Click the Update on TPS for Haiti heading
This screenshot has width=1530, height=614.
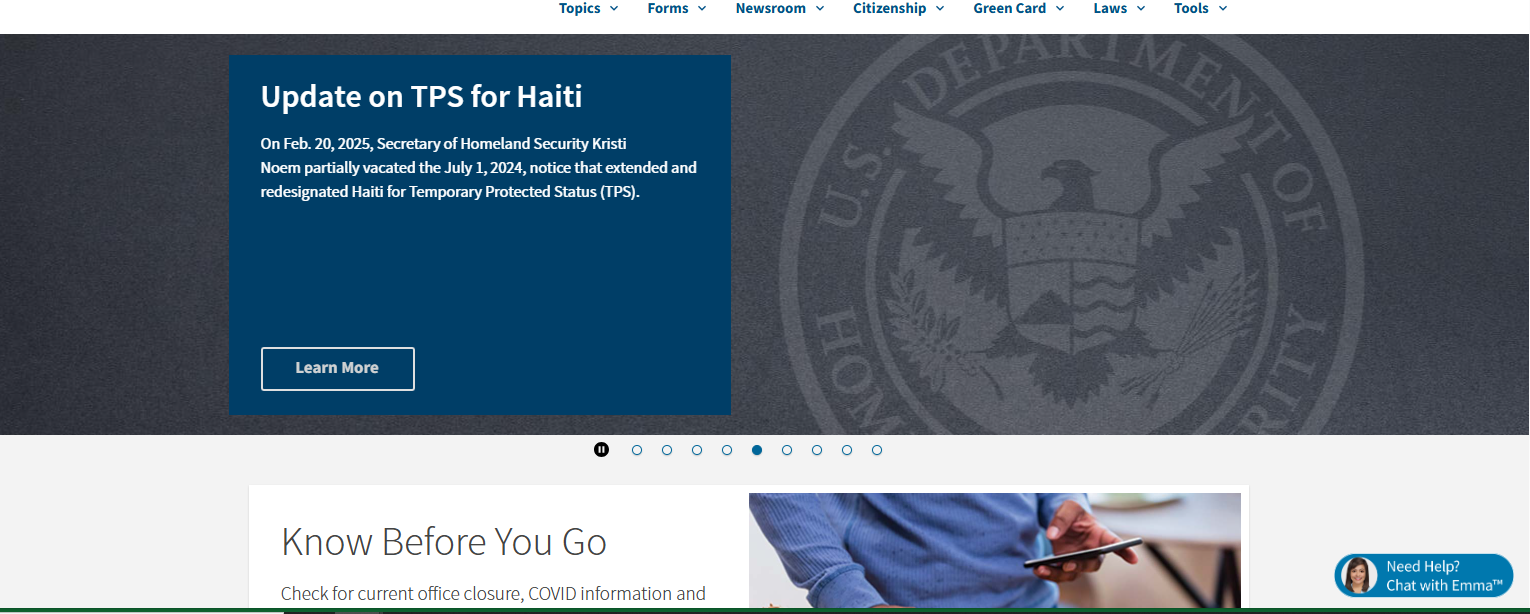[x=421, y=97]
